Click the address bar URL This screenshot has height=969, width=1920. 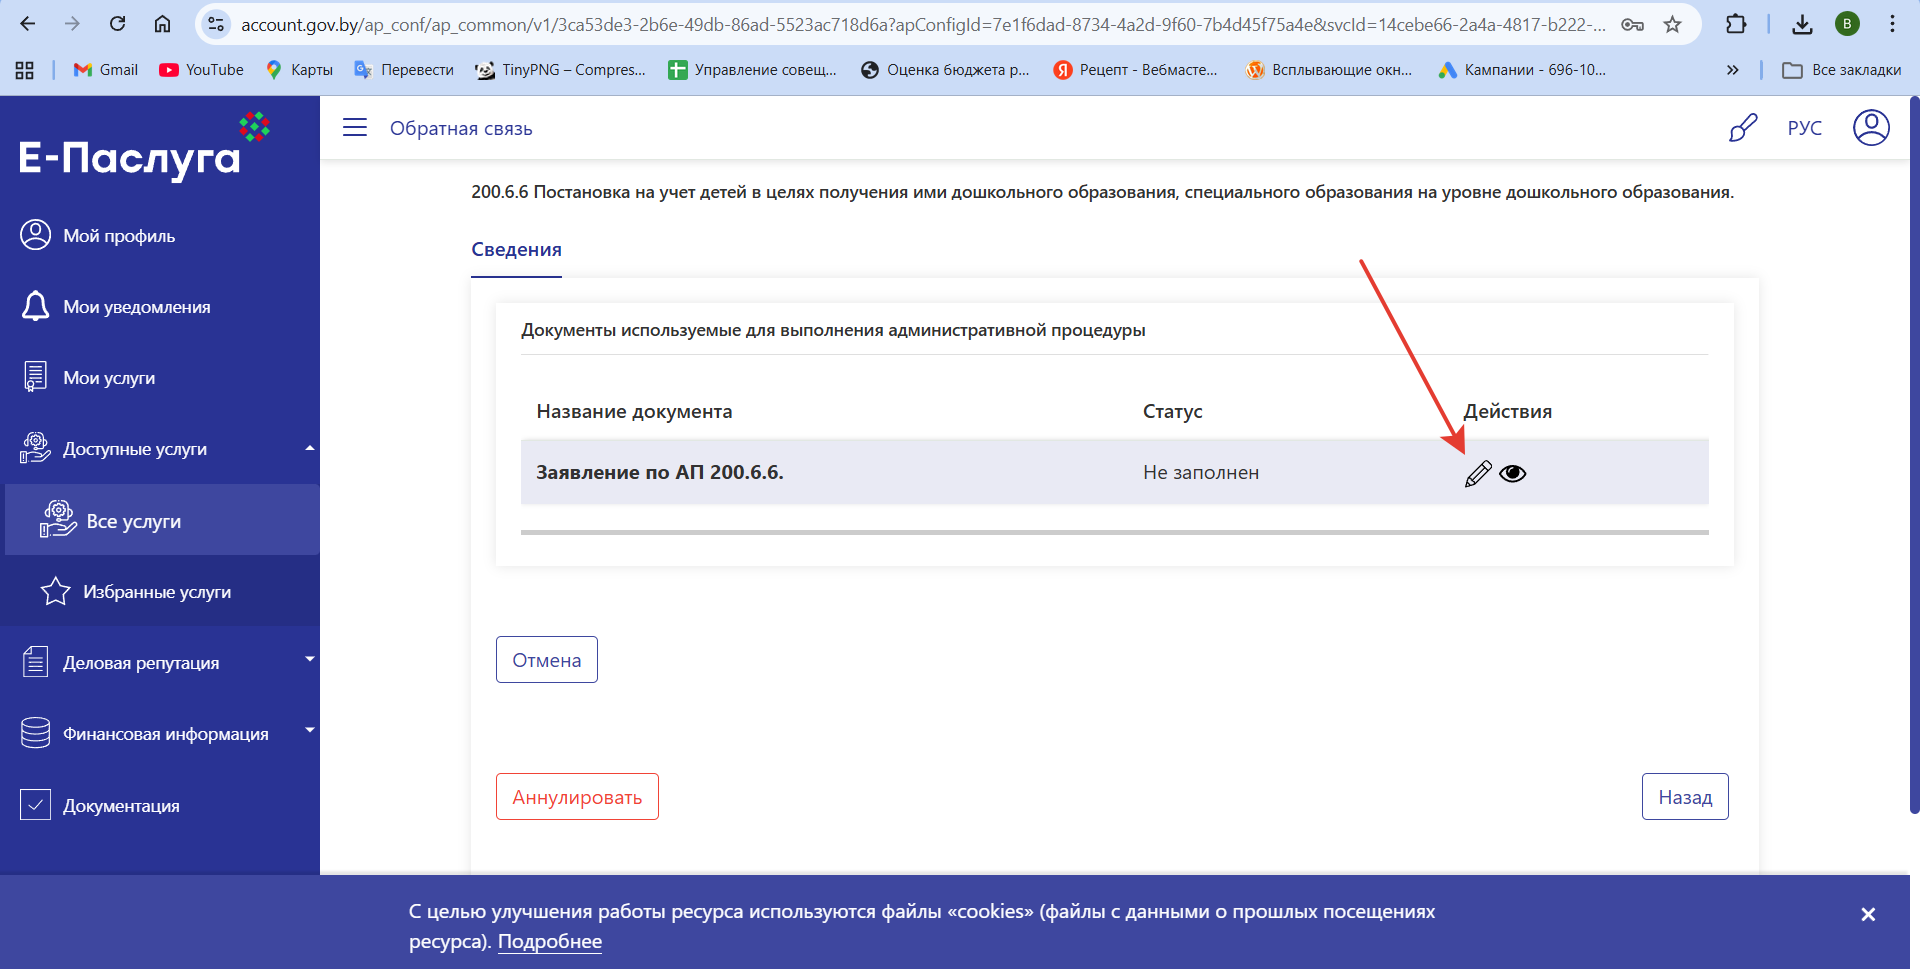923,24
